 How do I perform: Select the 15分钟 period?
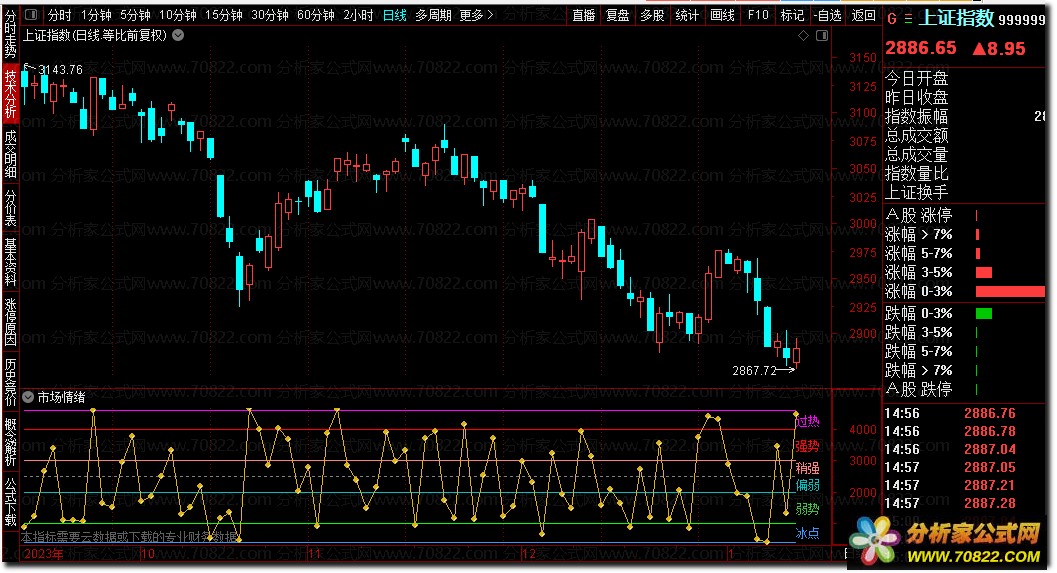224,15
